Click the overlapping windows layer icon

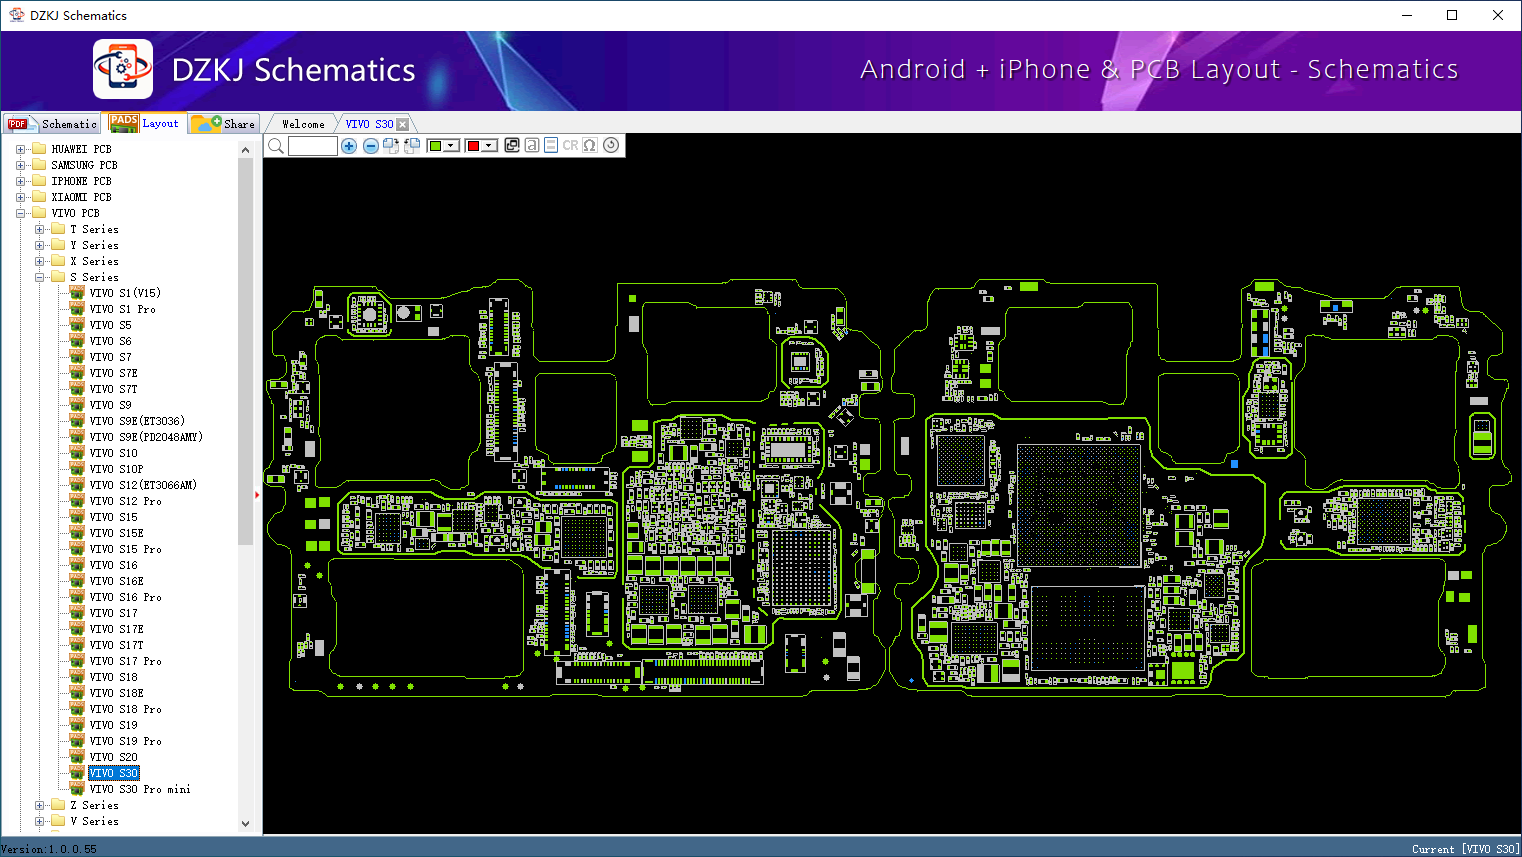512,145
